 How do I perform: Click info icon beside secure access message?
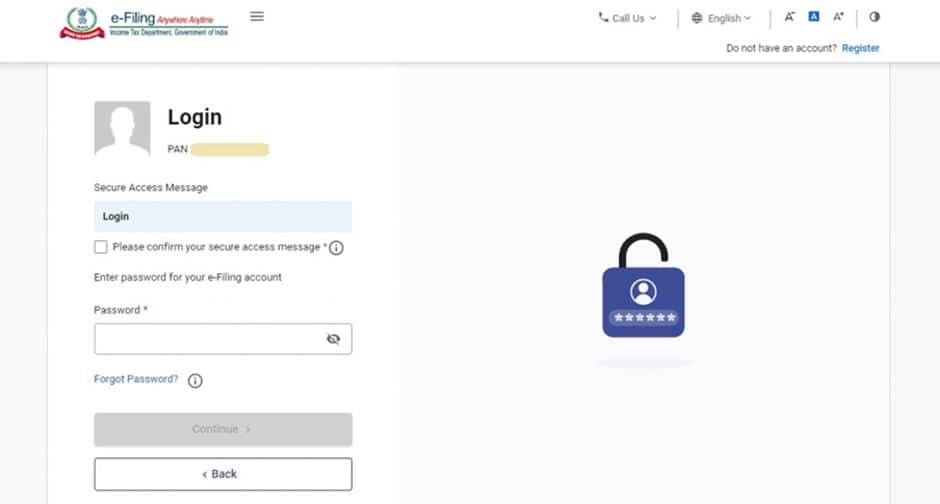click(336, 248)
